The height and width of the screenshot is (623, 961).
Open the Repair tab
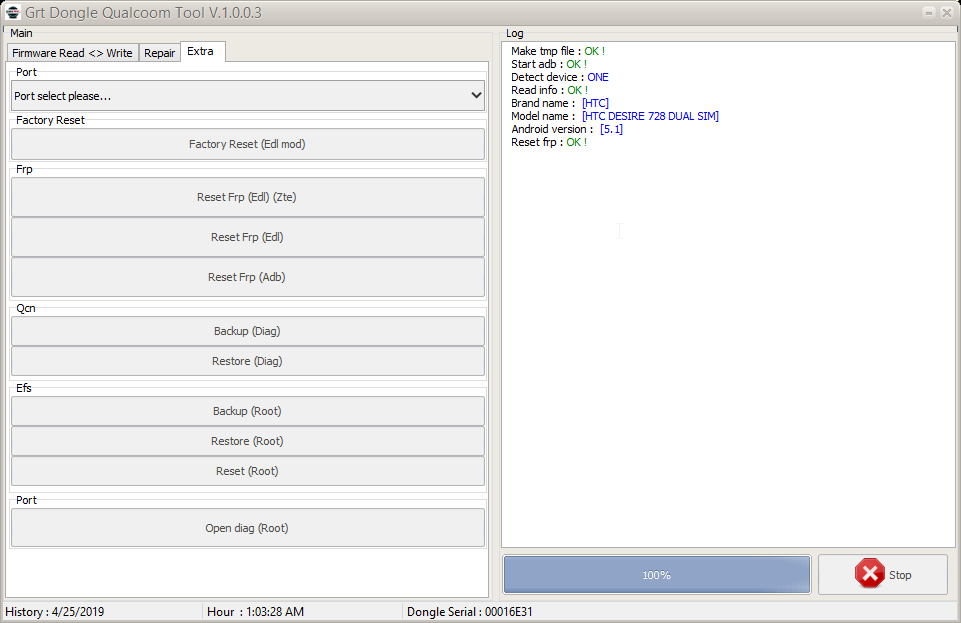pos(159,53)
